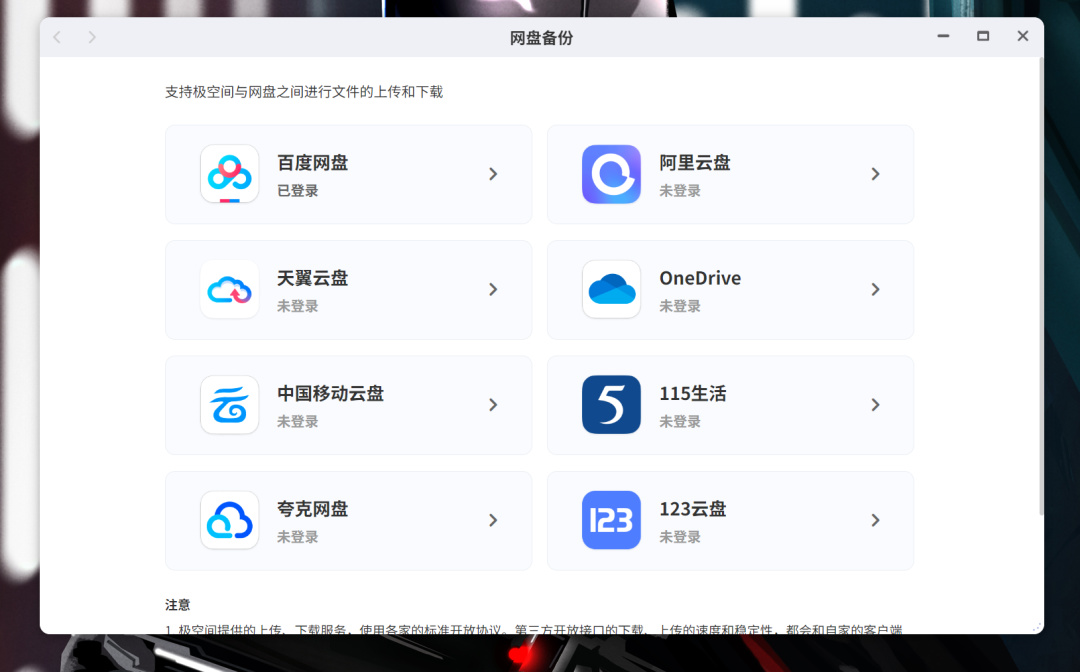Click the vertical scrollbar on the right
Viewport: 1080px width, 672px height.
point(1041,286)
